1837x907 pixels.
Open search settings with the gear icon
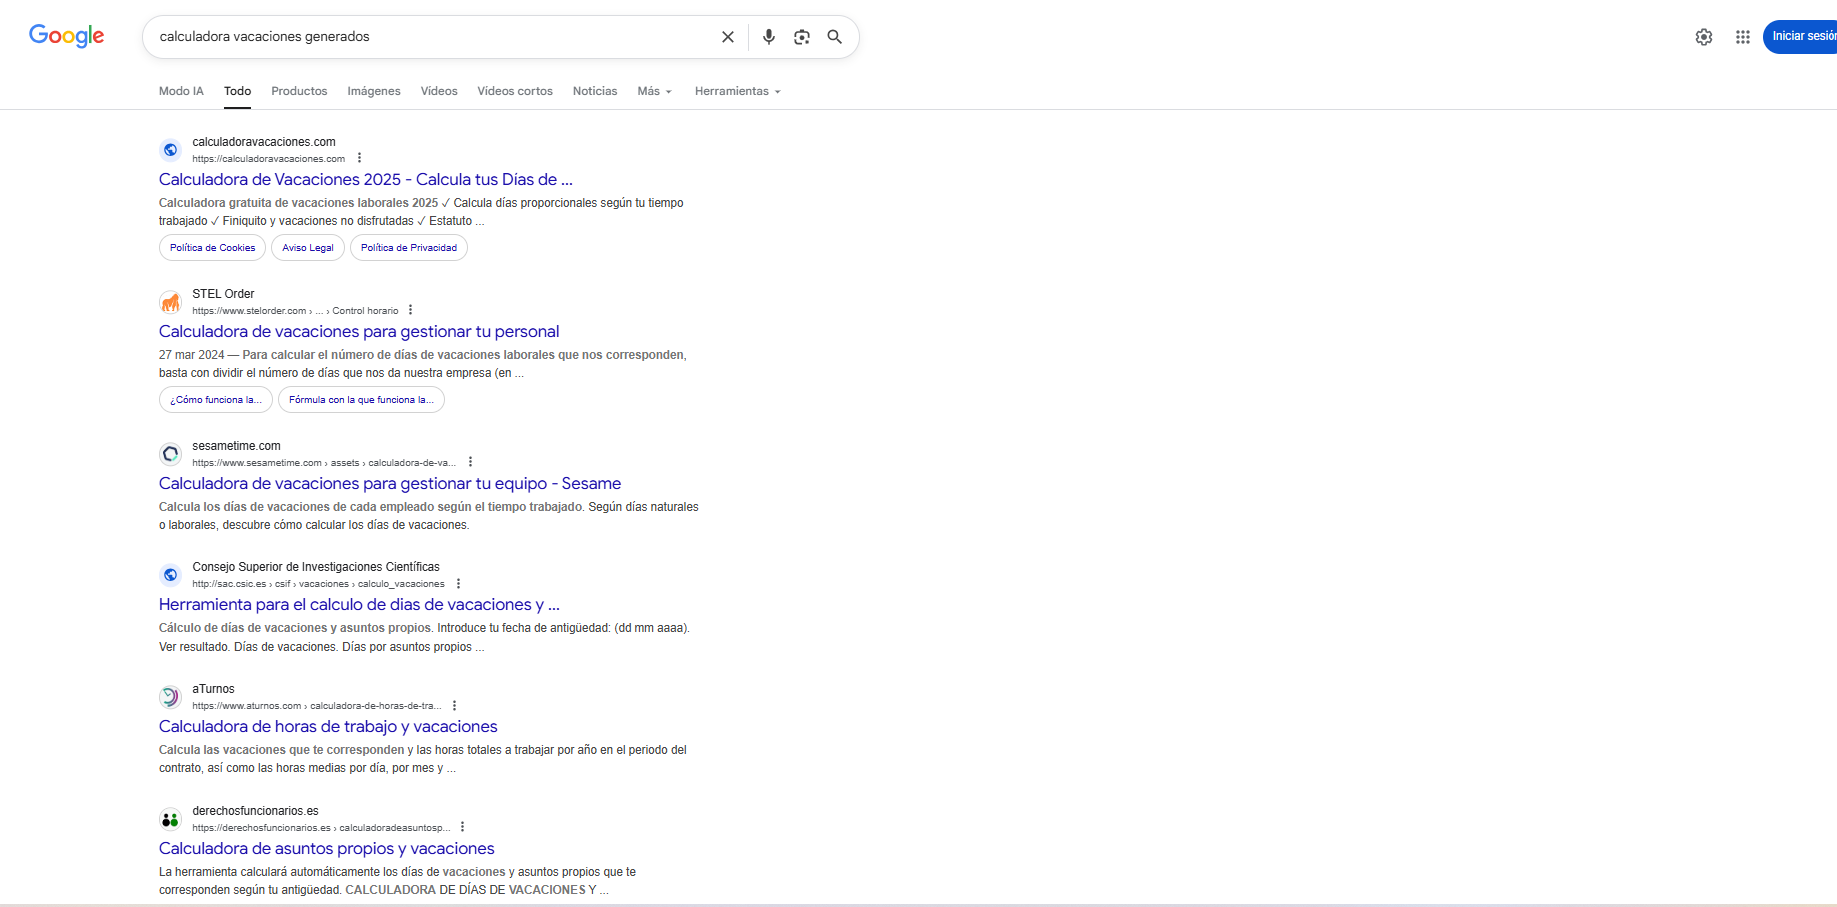(1704, 36)
